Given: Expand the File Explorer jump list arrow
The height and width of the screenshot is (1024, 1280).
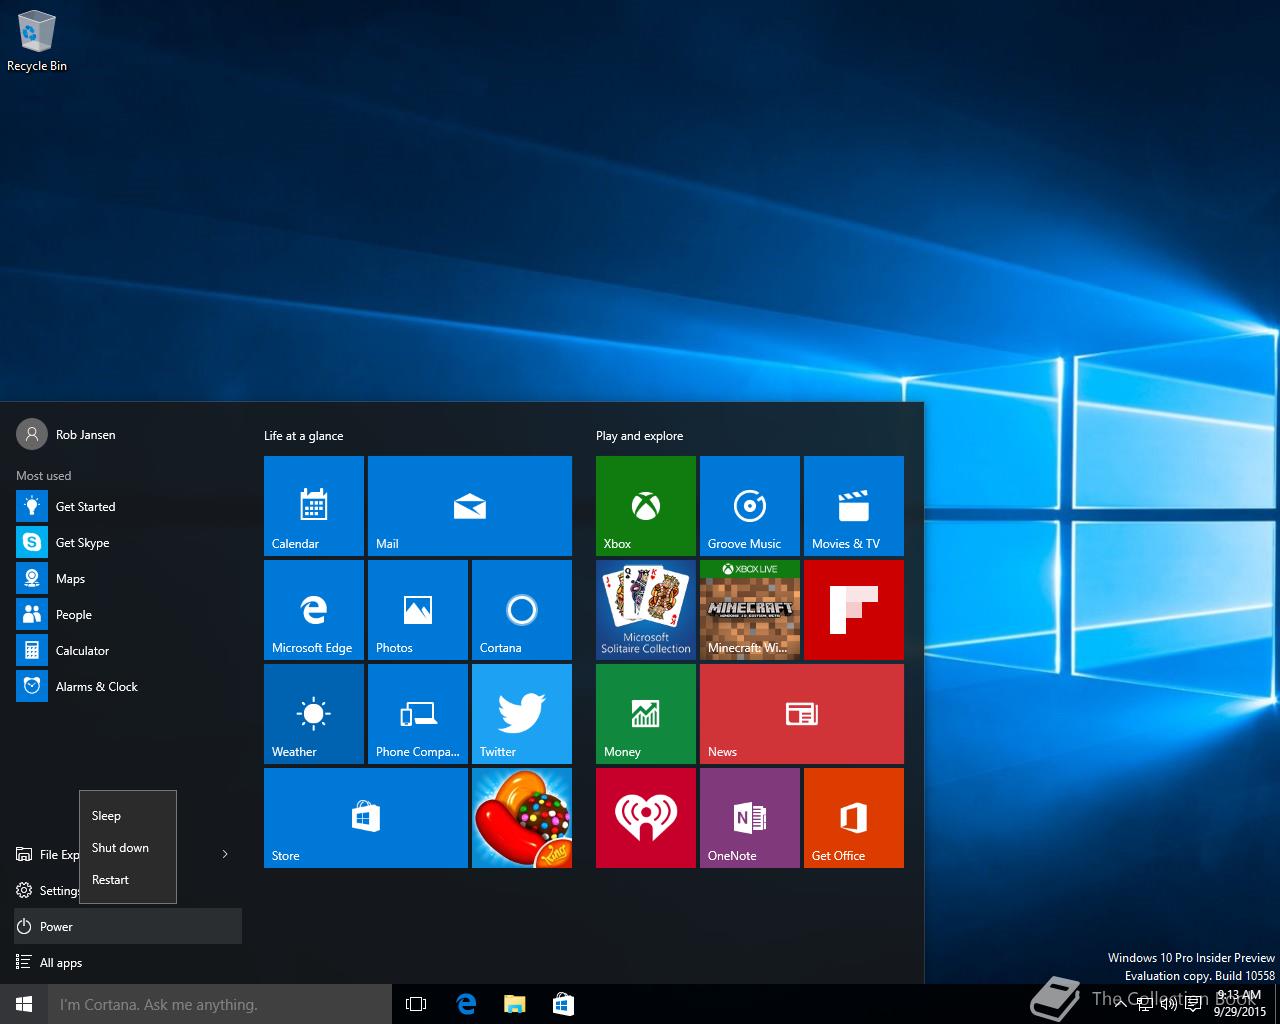Looking at the screenshot, I should click(x=225, y=854).
